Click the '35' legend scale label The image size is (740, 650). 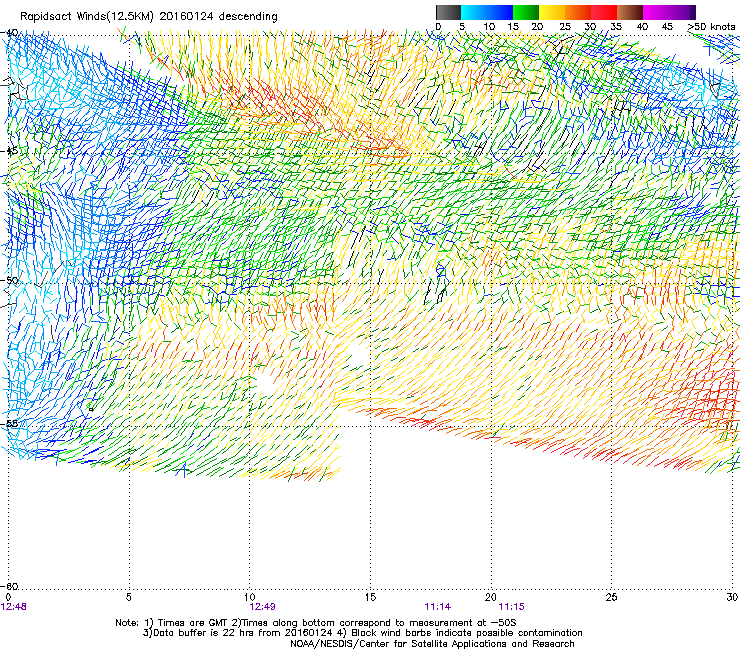(616, 27)
